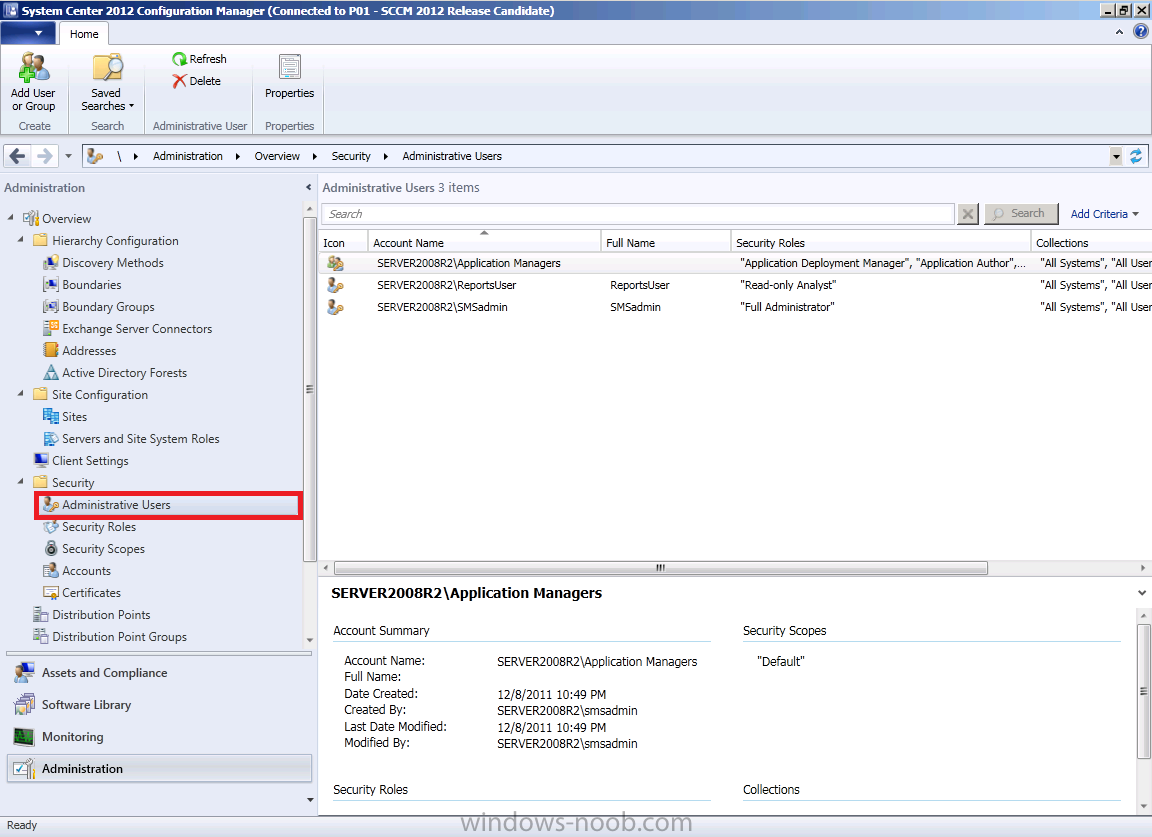Open Accounts node

76,571
